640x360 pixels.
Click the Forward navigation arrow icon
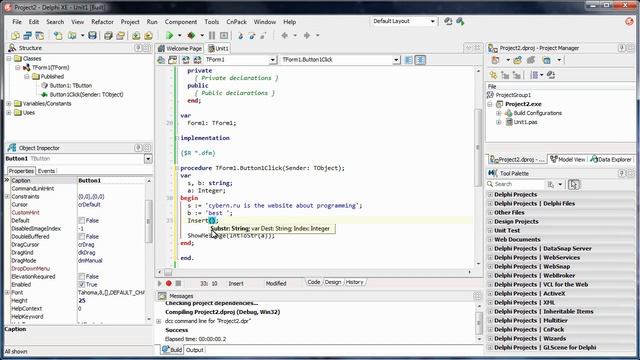pyautogui.click(x=307, y=36)
